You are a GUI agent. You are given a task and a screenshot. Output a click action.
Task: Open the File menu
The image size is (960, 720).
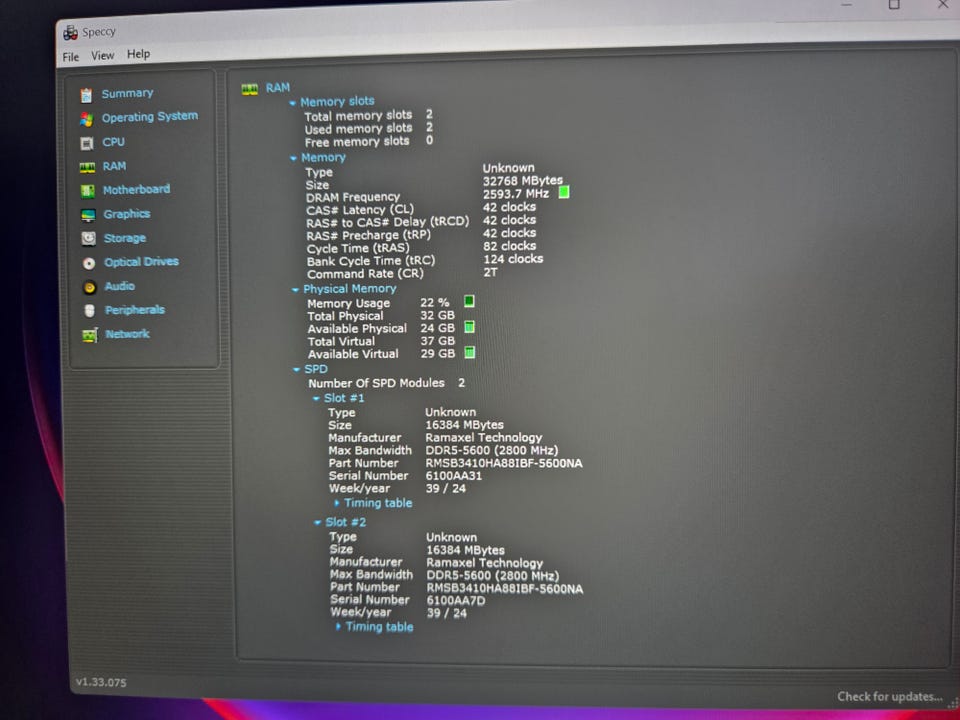[70, 57]
